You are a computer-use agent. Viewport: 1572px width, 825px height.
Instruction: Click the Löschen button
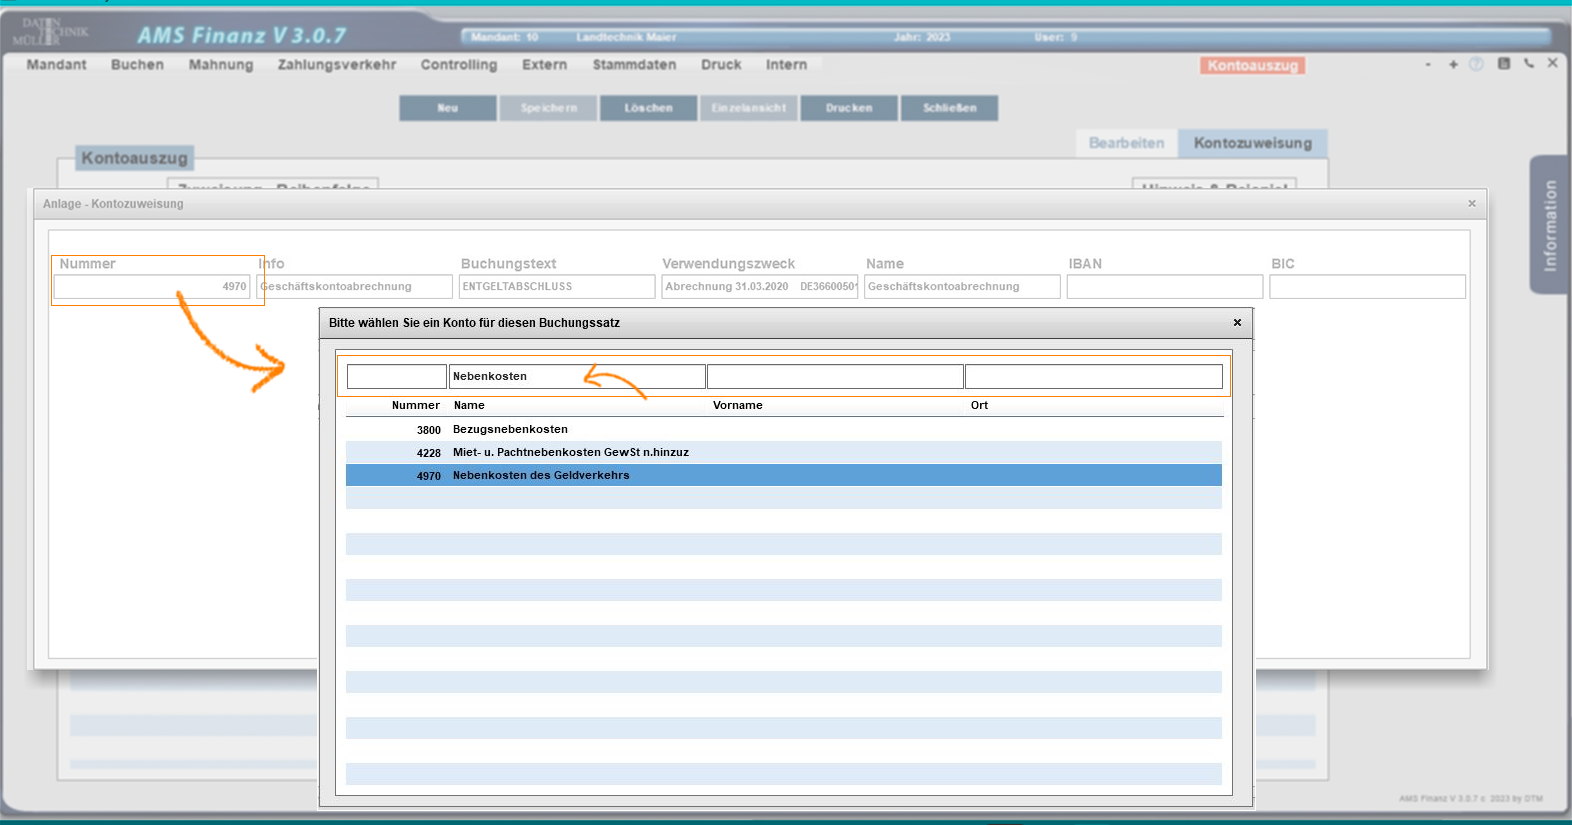point(648,108)
